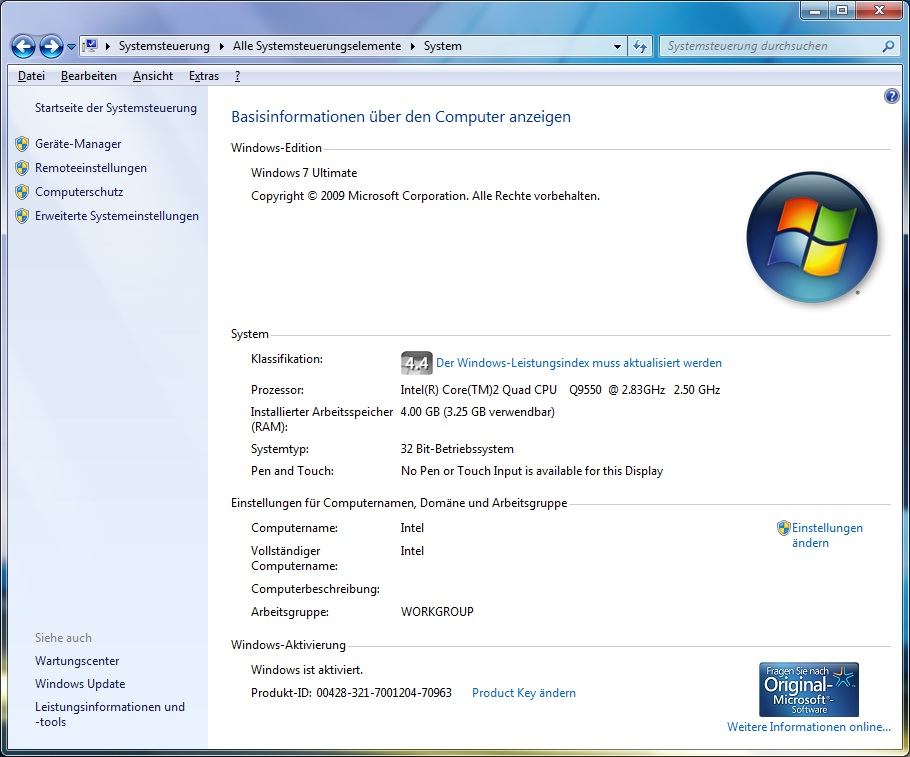The image size is (910, 757).
Task: Click the 4.00 GB RAM value
Action: click(477, 412)
